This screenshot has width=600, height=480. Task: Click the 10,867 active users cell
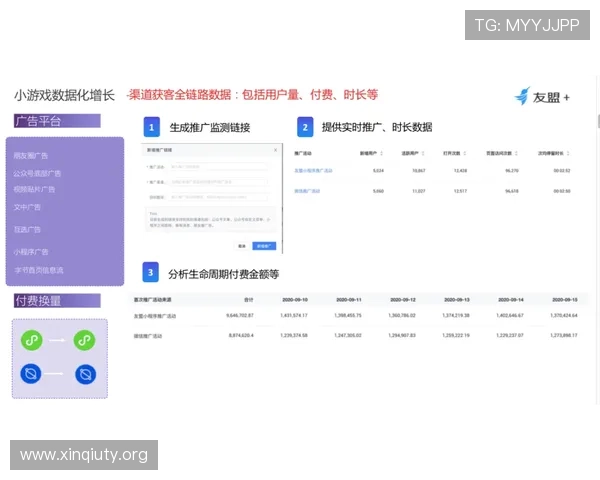coord(419,170)
